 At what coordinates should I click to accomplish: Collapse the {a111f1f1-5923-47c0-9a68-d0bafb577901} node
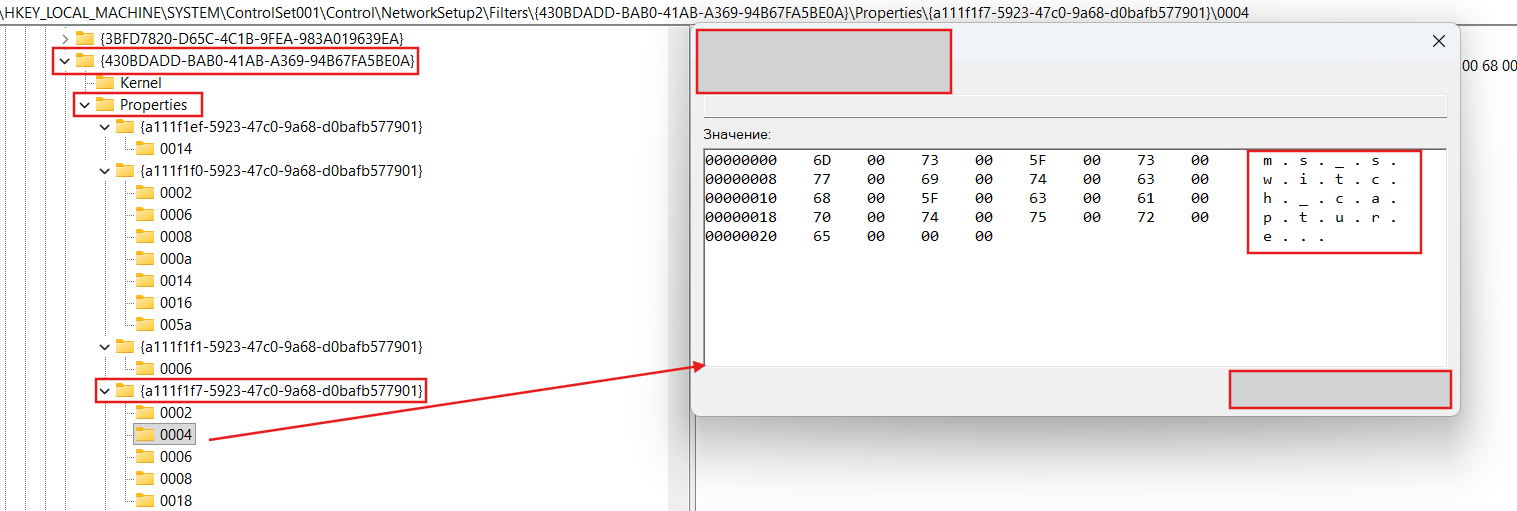(105, 347)
